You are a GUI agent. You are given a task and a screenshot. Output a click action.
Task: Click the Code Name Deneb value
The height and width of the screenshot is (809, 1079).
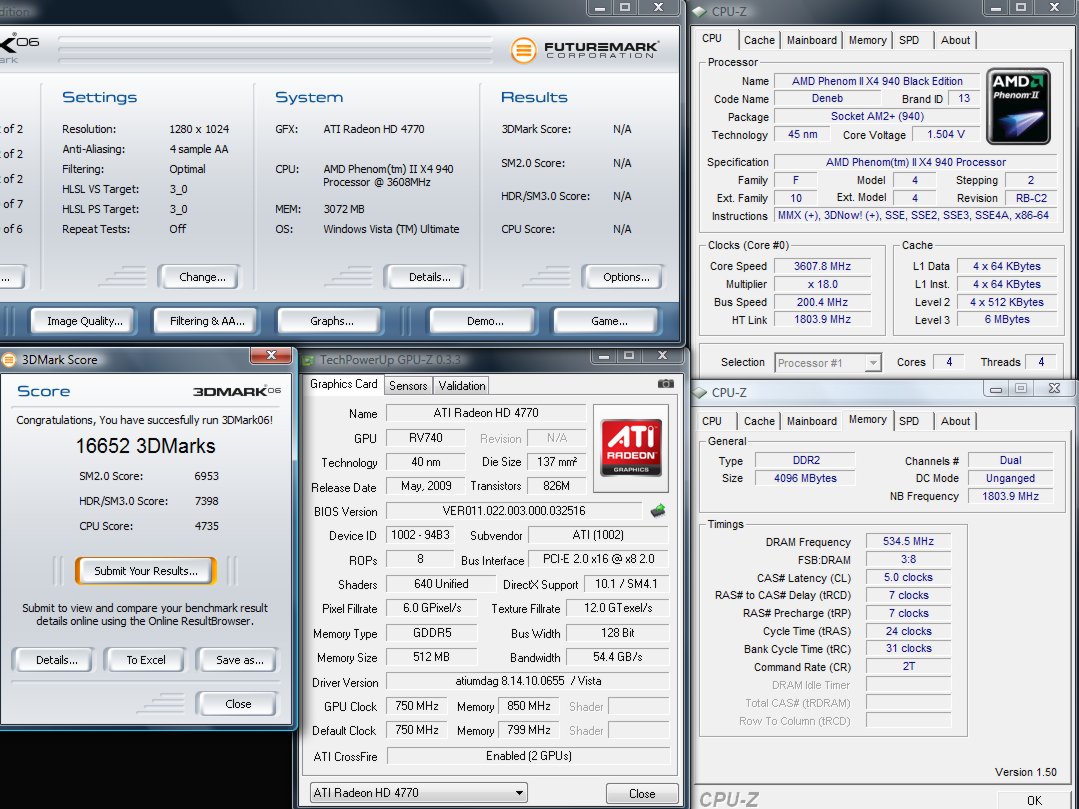pos(827,98)
